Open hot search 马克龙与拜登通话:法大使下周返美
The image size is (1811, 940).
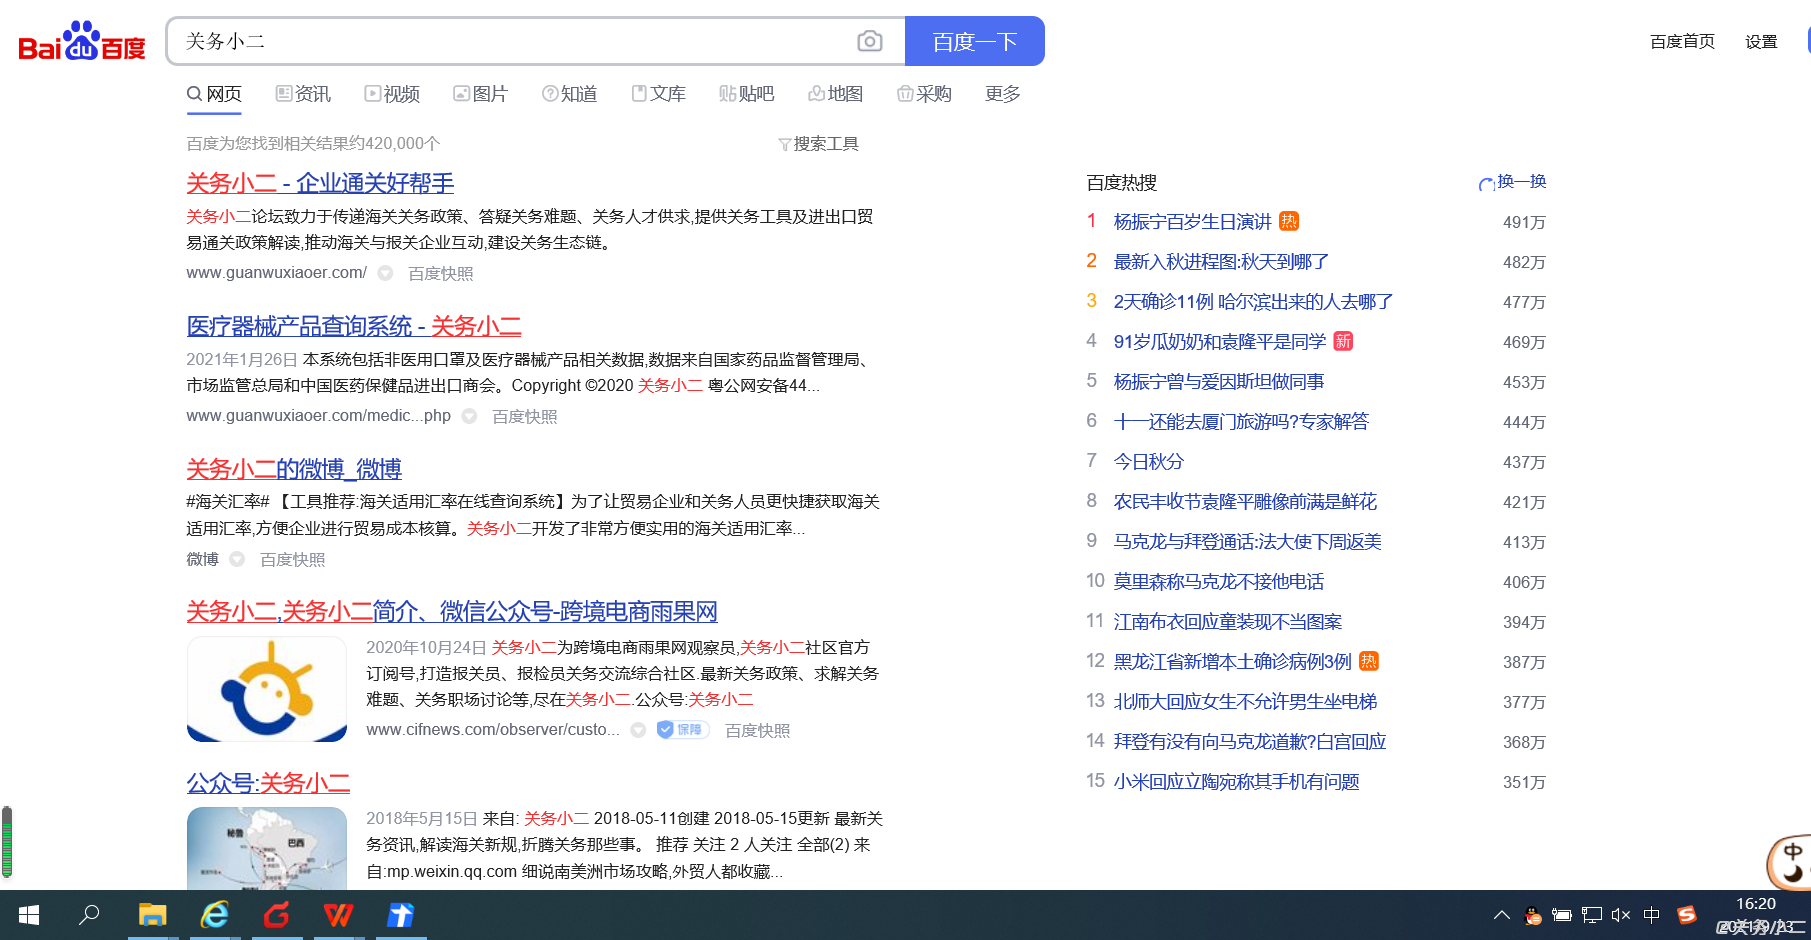1248,542
